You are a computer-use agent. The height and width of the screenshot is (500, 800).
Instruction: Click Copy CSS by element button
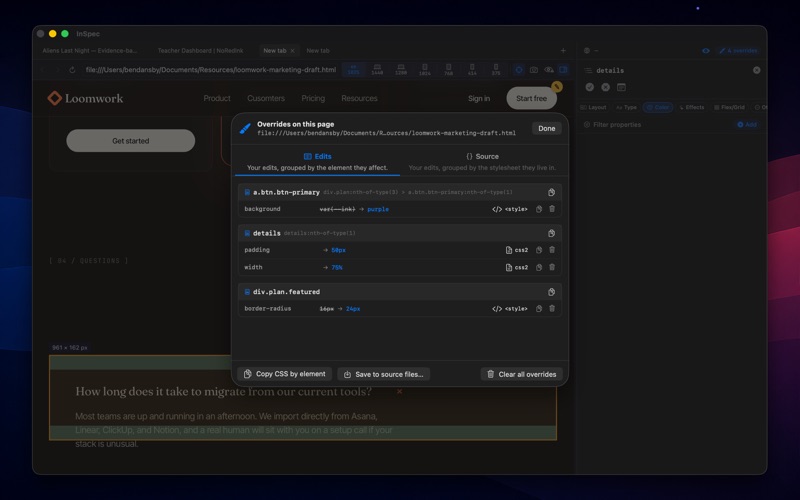point(285,374)
